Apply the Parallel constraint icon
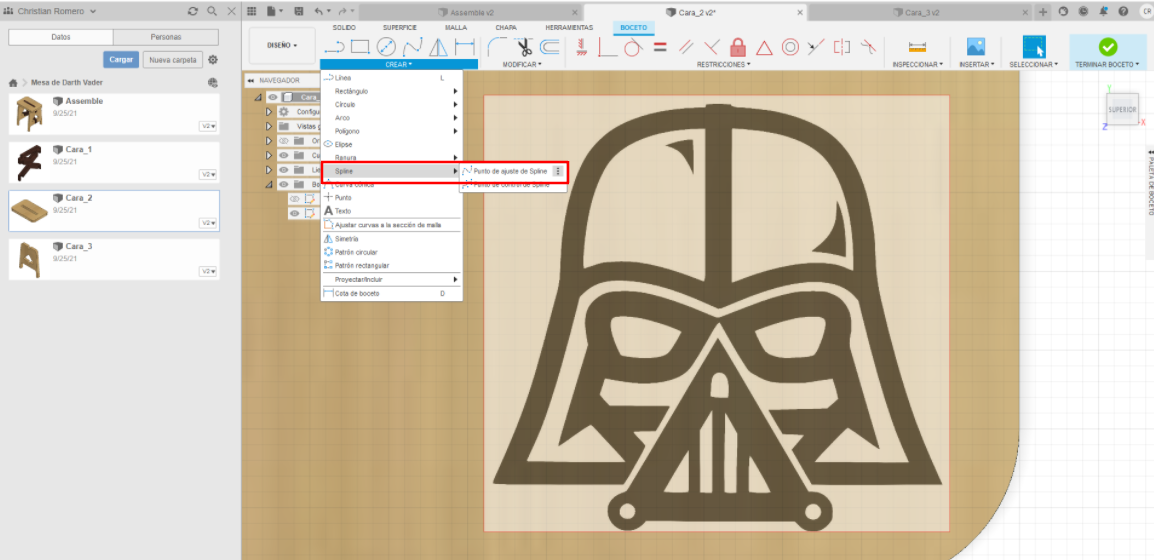 (x=685, y=48)
